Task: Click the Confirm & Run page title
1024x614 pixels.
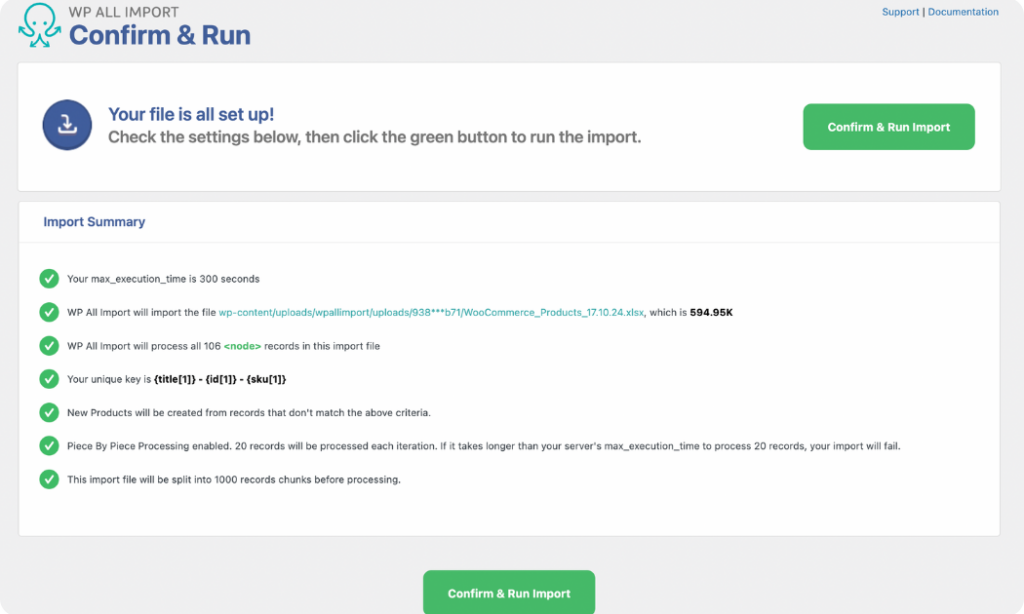Action: point(160,35)
